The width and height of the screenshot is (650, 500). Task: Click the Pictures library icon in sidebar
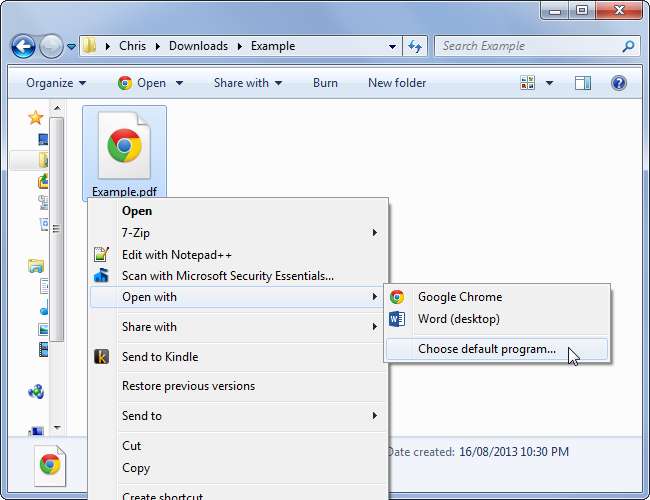pyautogui.click(x=44, y=330)
